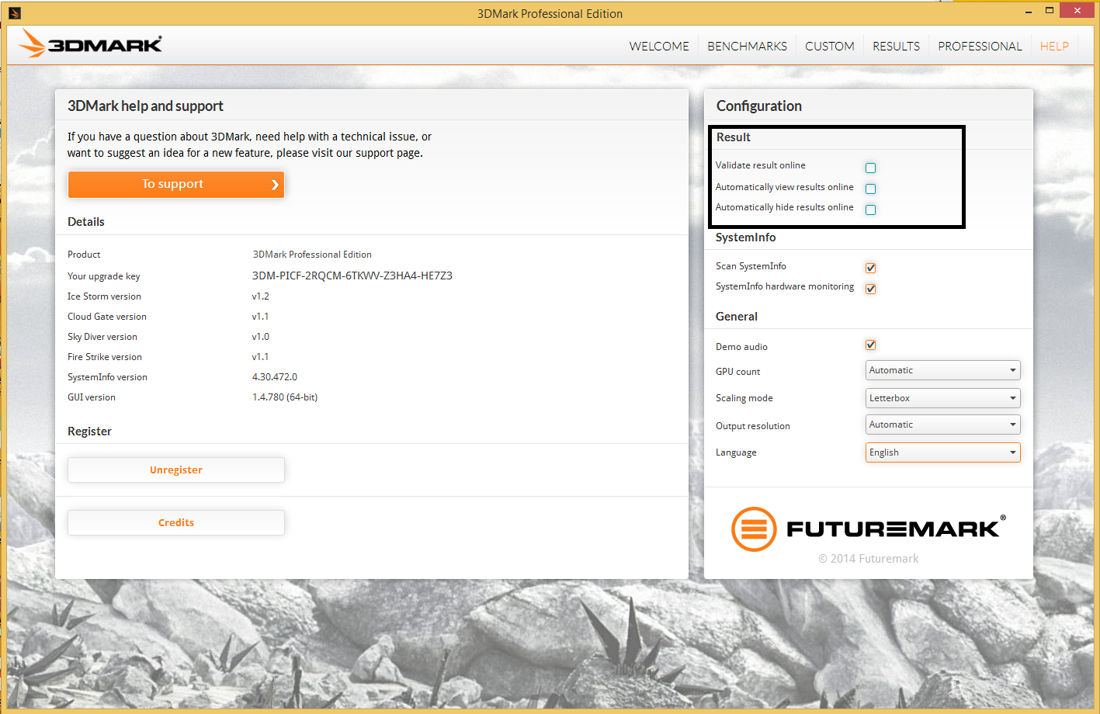Enable Validate result online
Image resolution: width=1100 pixels, height=714 pixels.
point(870,167)
